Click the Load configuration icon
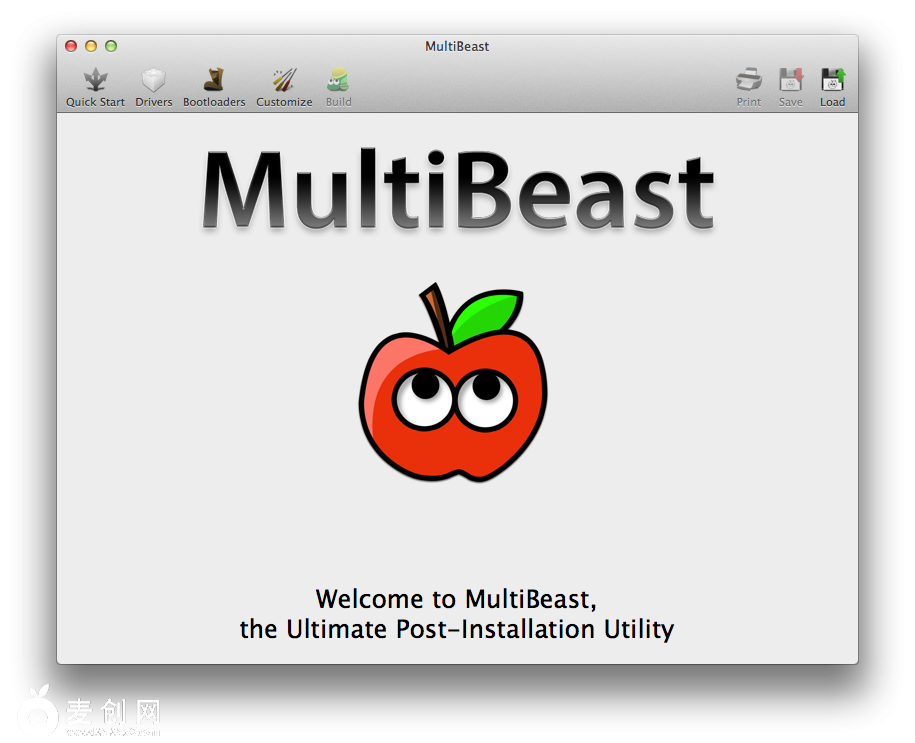 832,85
